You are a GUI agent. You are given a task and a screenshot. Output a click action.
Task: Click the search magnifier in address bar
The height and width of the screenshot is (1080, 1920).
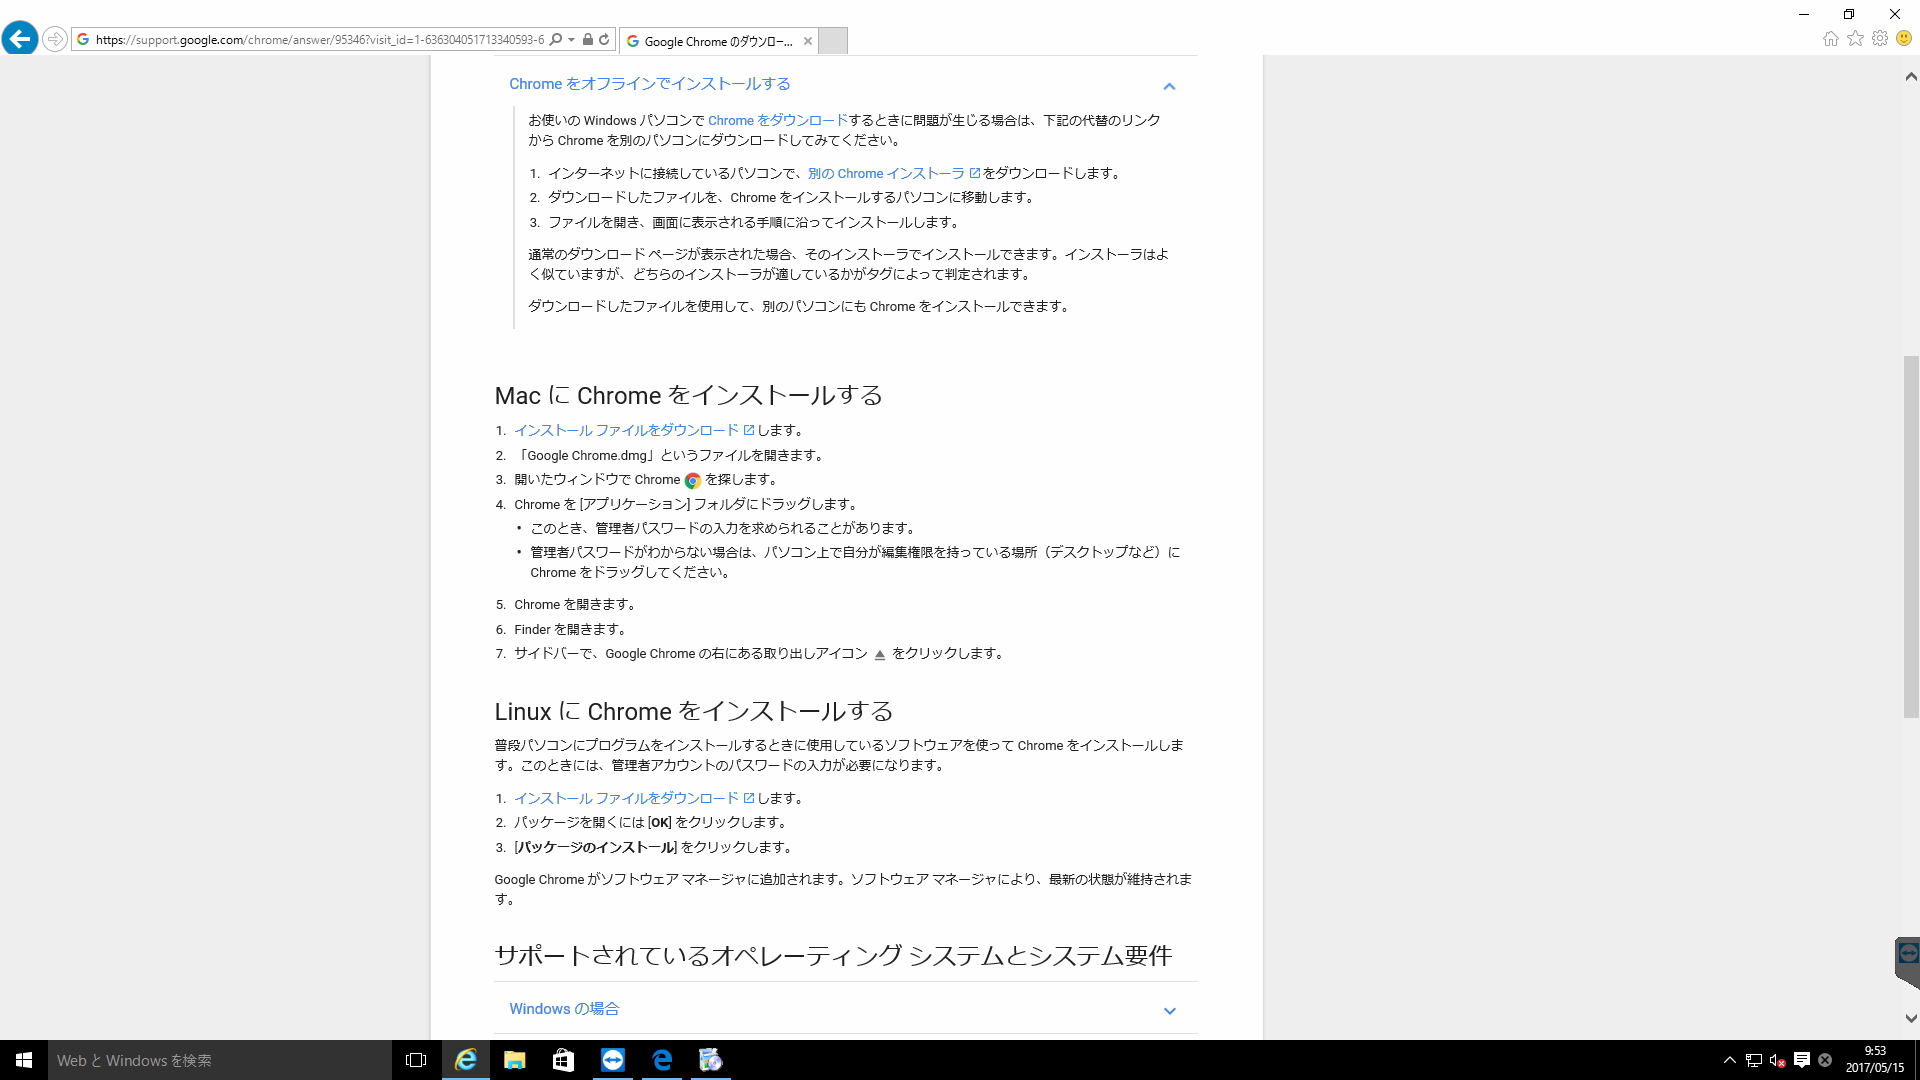point(556,40)
